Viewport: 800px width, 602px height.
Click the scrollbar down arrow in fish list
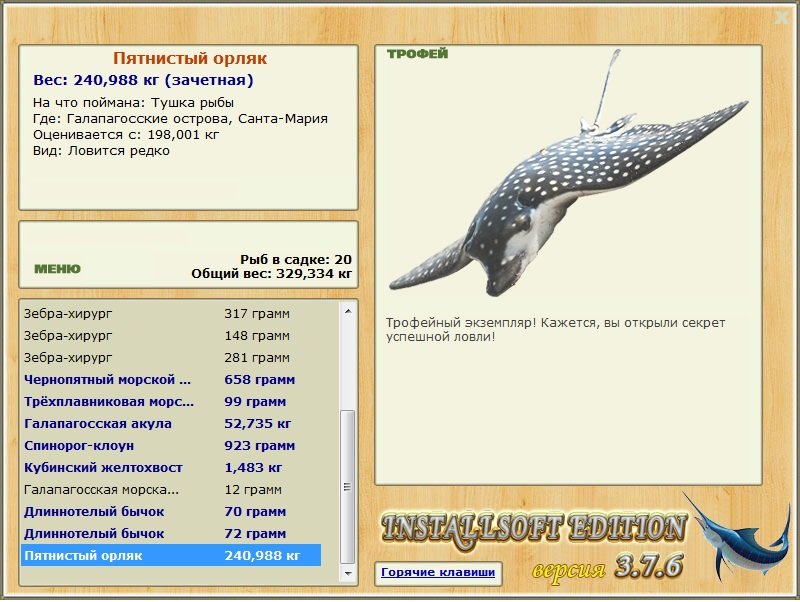click(x=348, y=573)
